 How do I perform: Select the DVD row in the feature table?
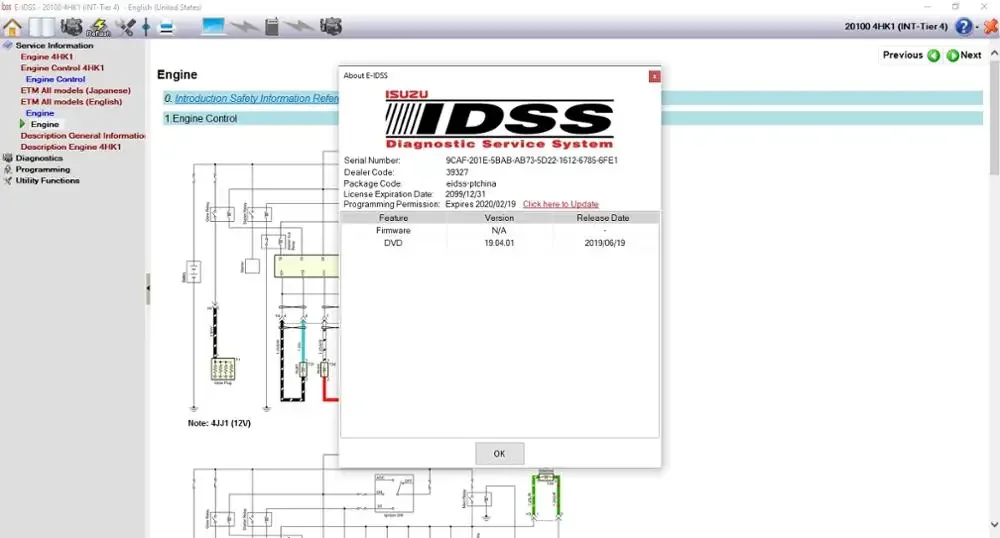pyautogui.click(x=499, y=244)
